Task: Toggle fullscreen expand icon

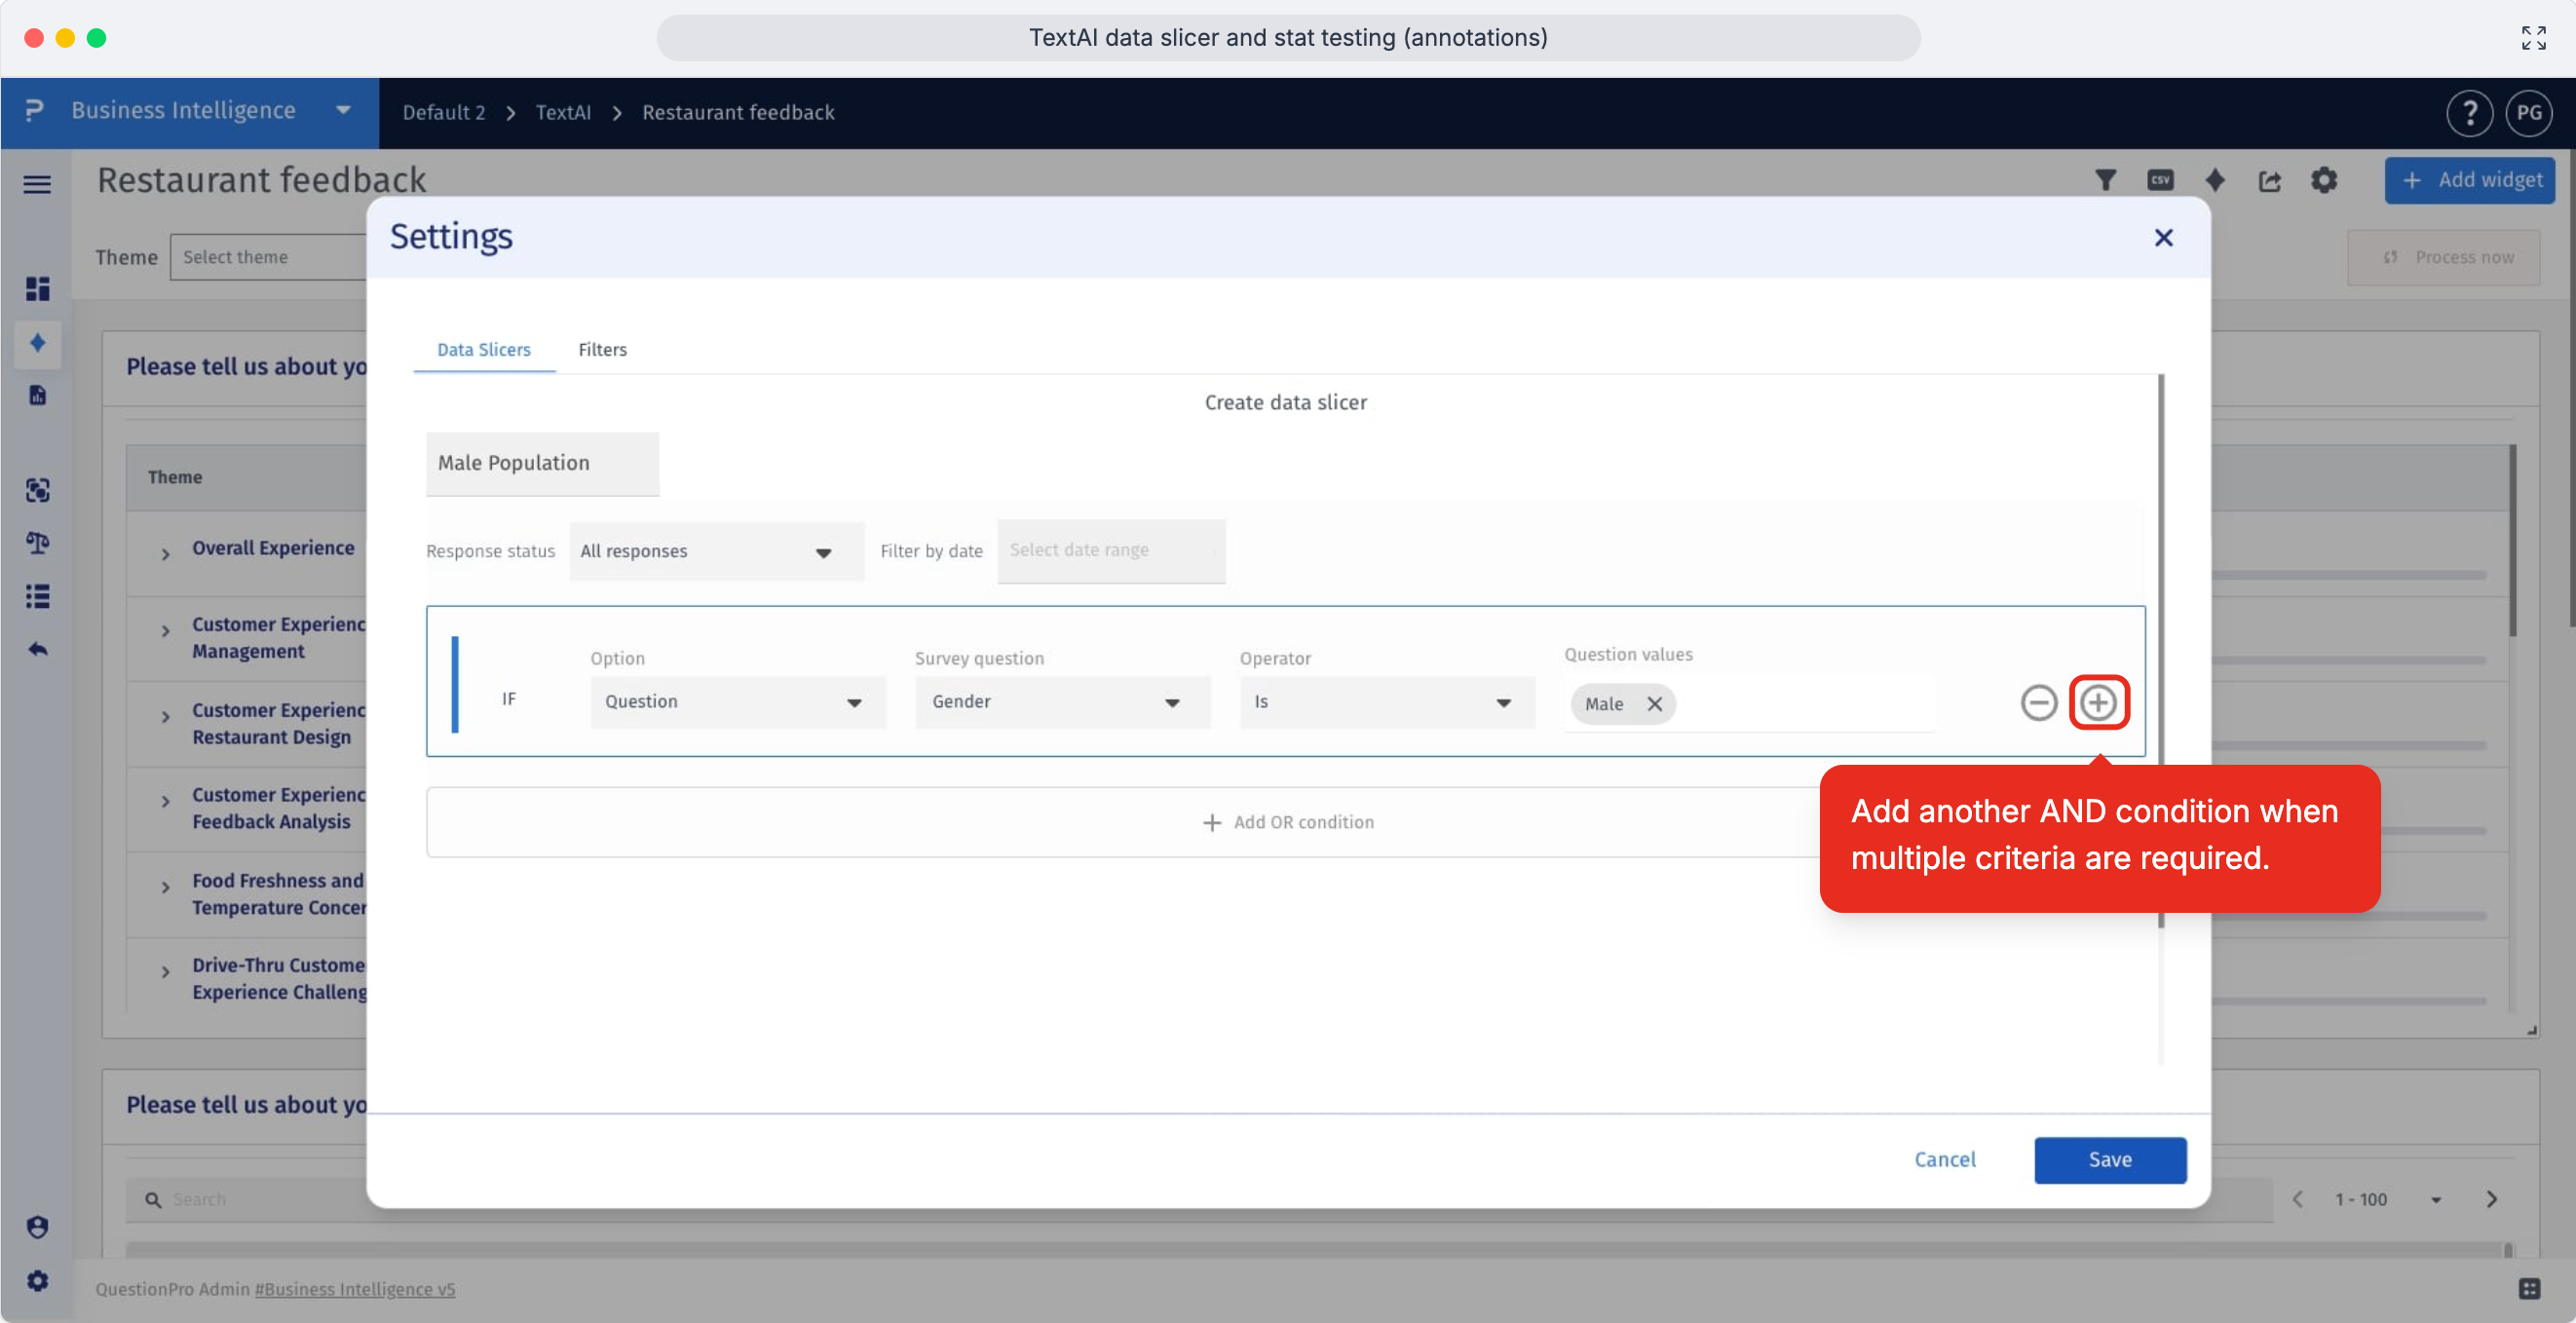Action: [x=2533, y=38]
